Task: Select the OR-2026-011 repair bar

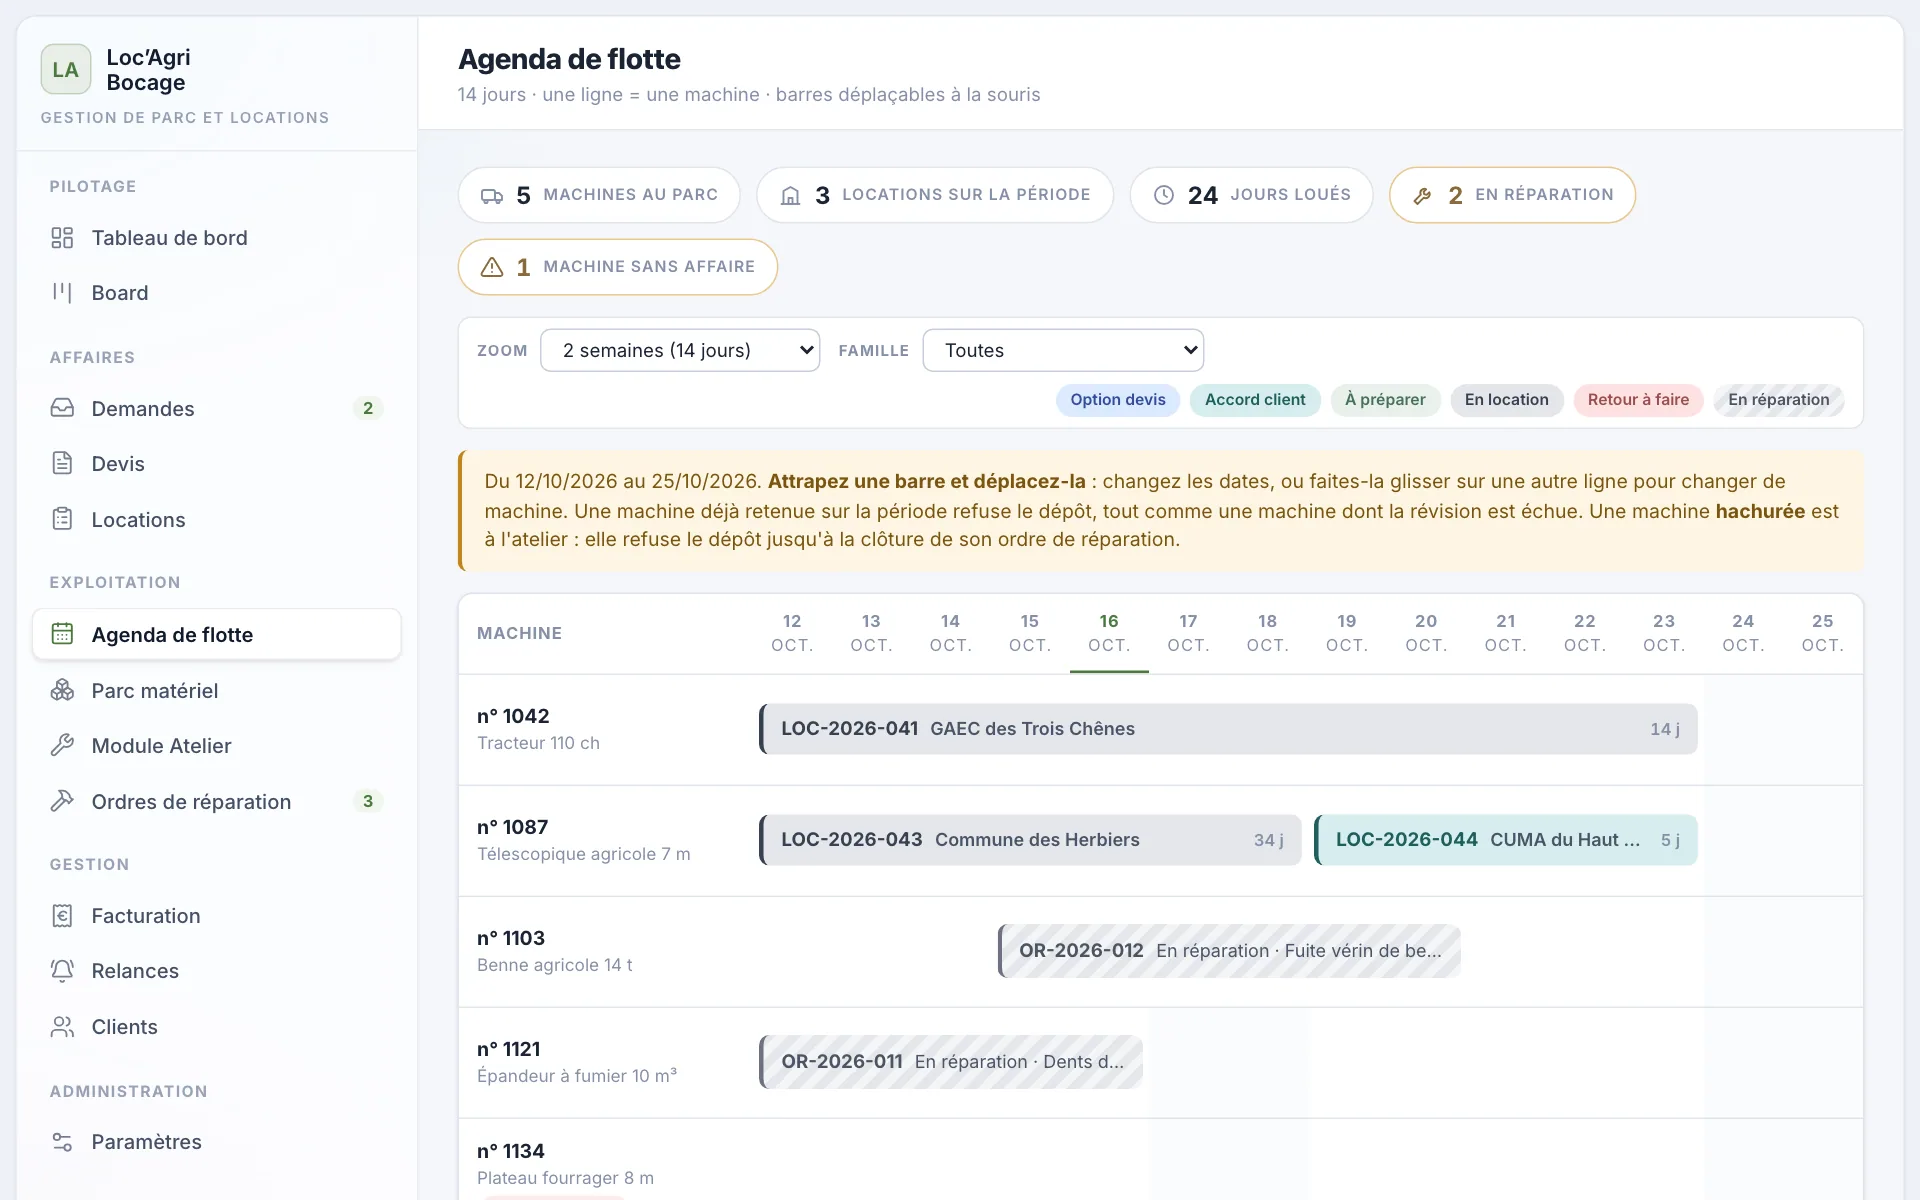Action: pos(951,1062)
